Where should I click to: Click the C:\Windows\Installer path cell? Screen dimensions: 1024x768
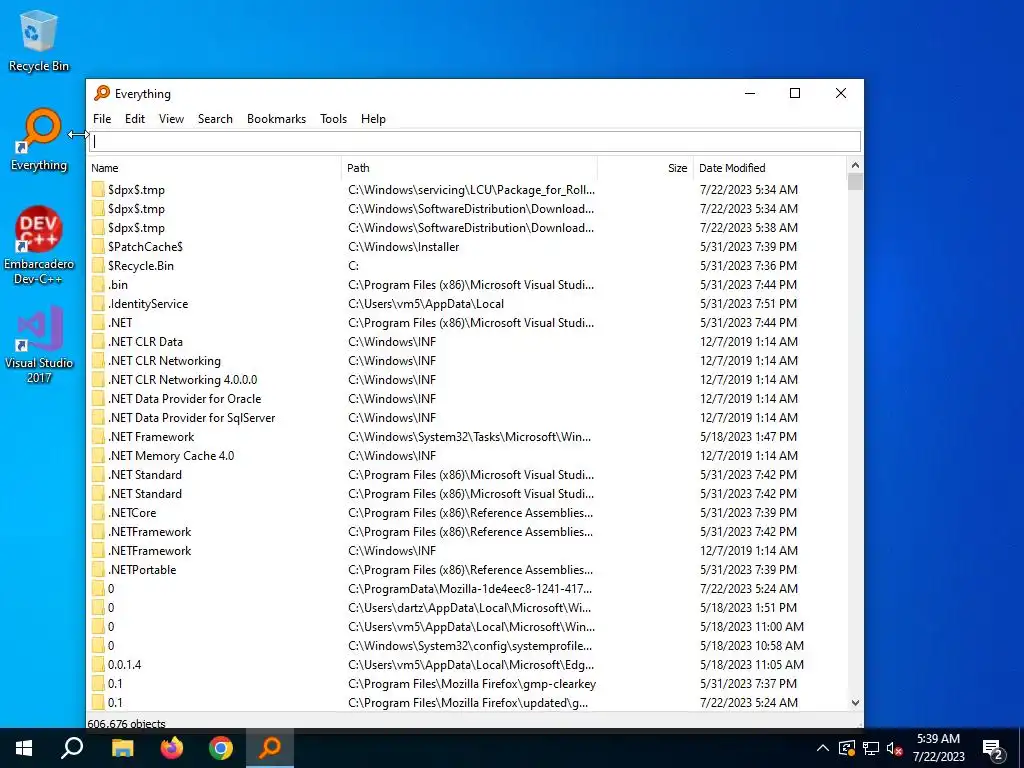[404, 247]
